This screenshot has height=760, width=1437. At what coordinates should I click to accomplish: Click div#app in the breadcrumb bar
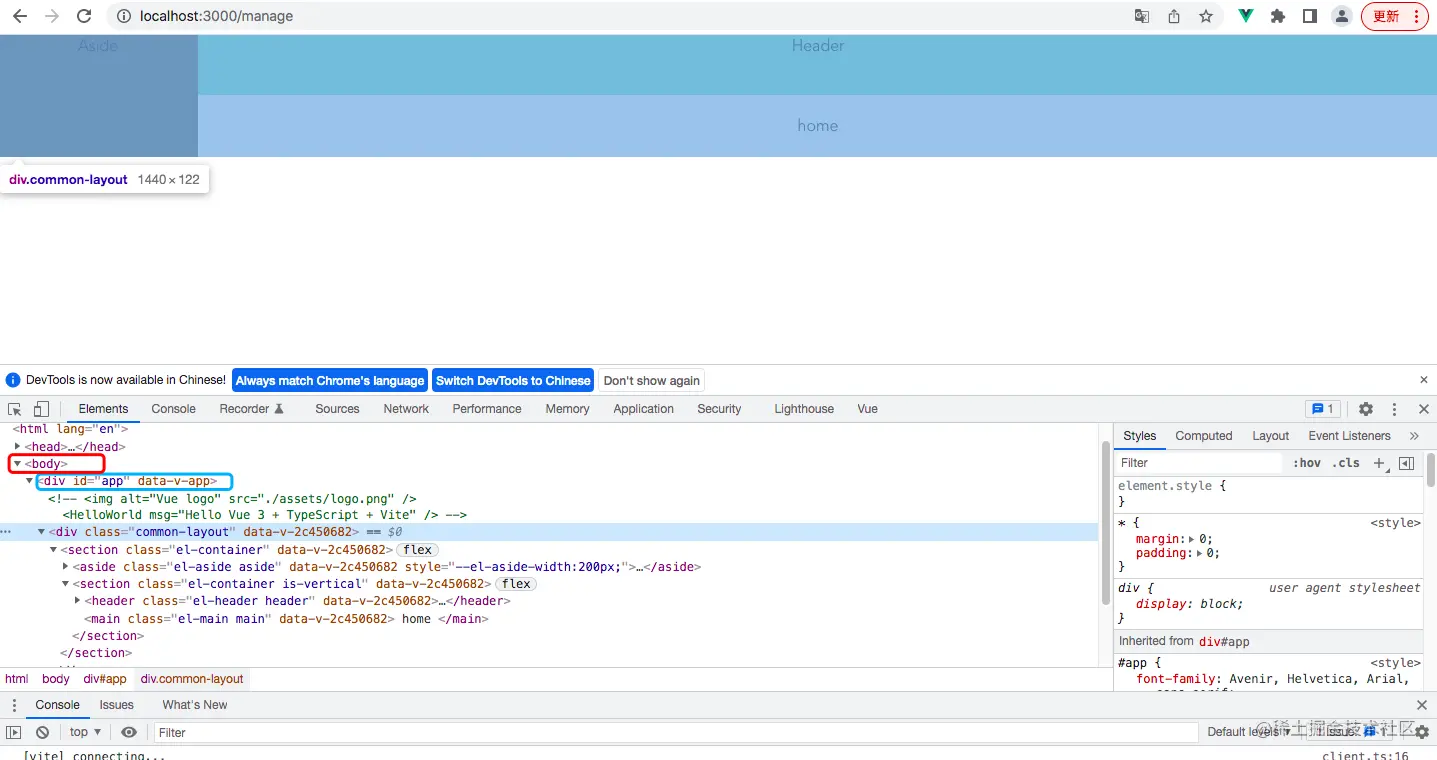pos(105,679)
